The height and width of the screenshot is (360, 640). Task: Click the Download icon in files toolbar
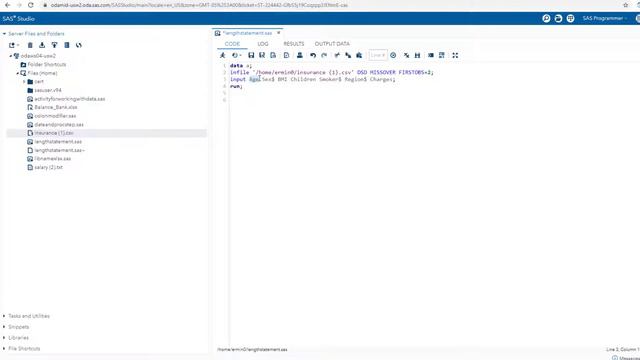42,45
